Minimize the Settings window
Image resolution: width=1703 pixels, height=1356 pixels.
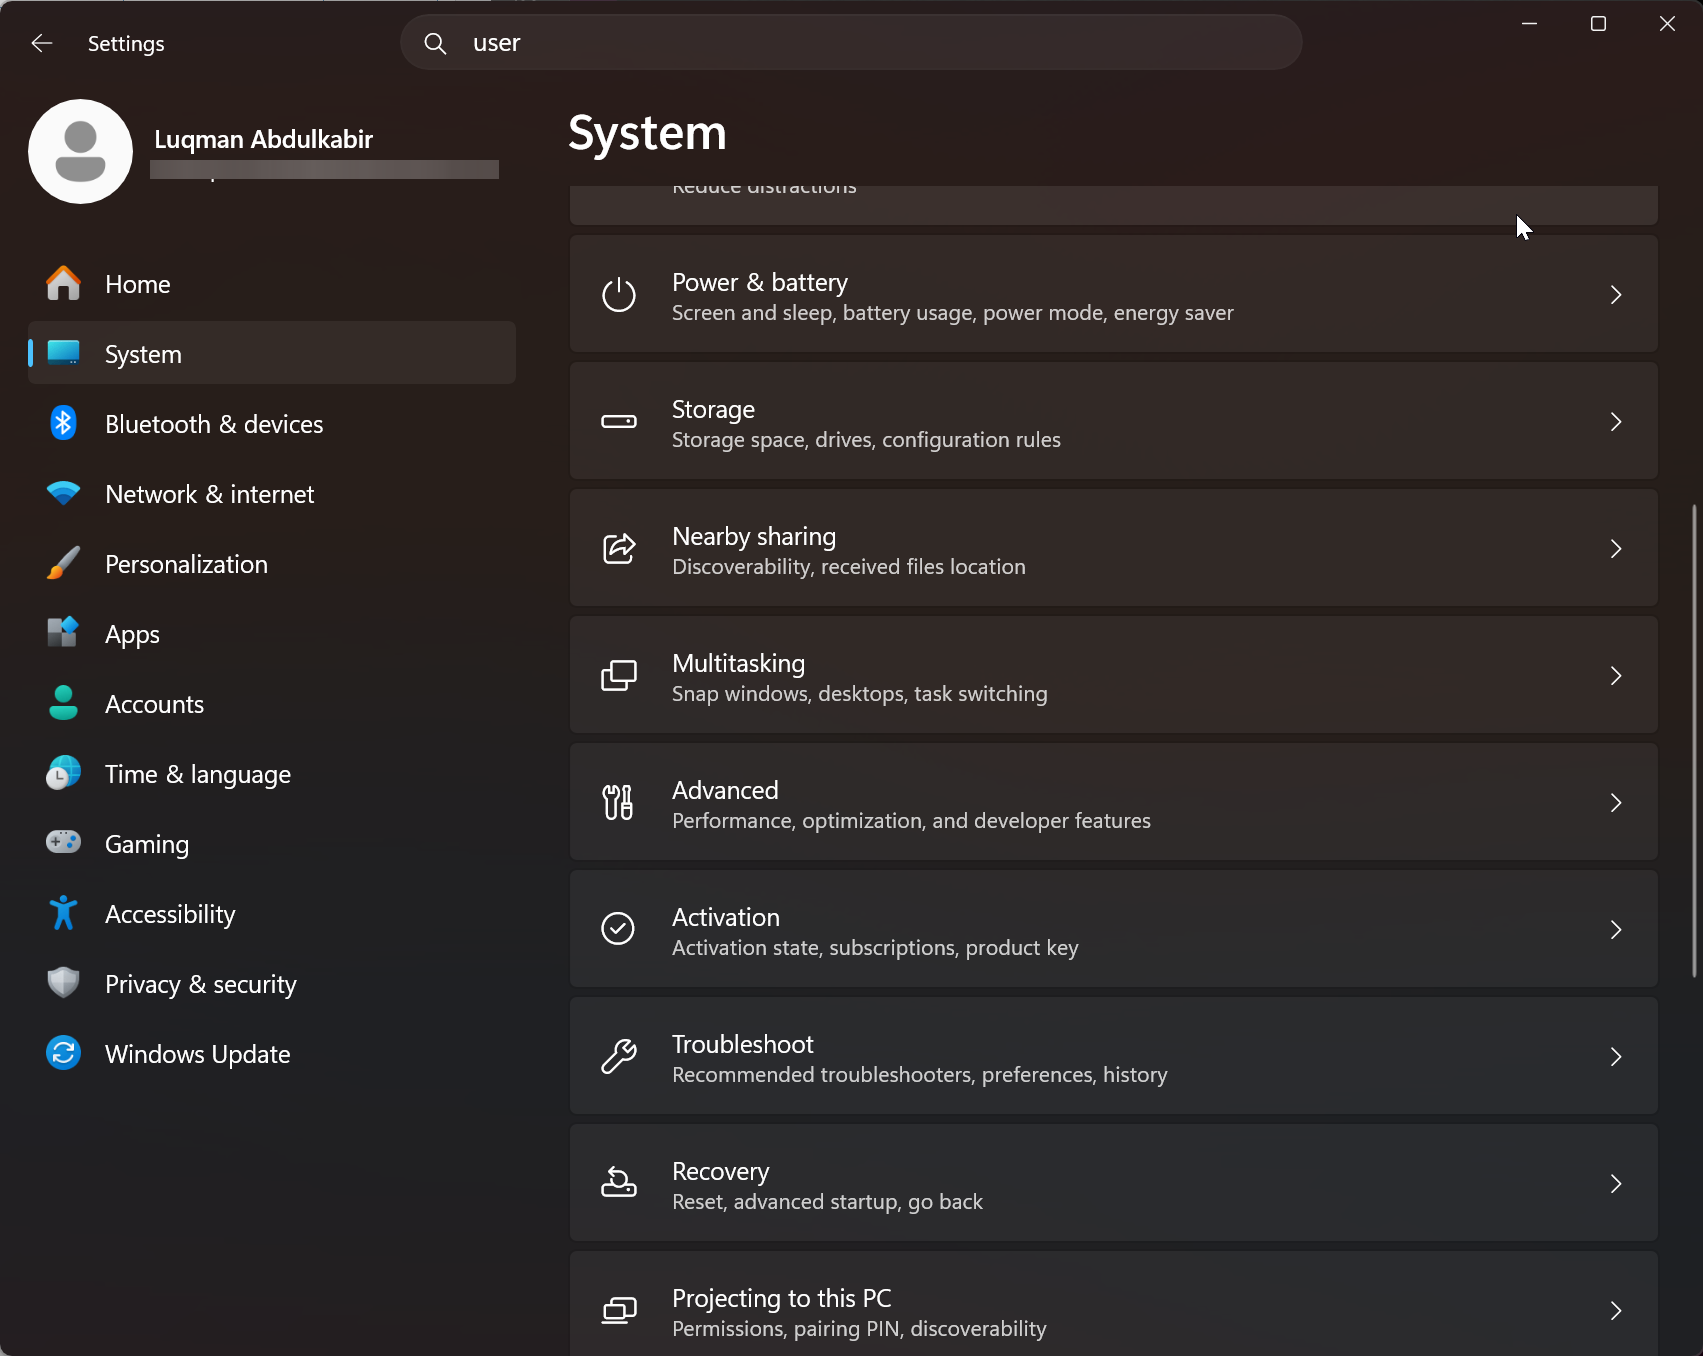[1529, 23]
